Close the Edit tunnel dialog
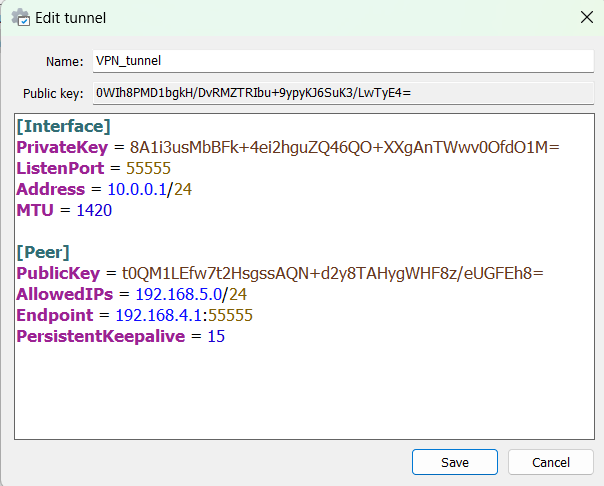The image size is (604, 486). pyautogui.click(x=587, y=17)
